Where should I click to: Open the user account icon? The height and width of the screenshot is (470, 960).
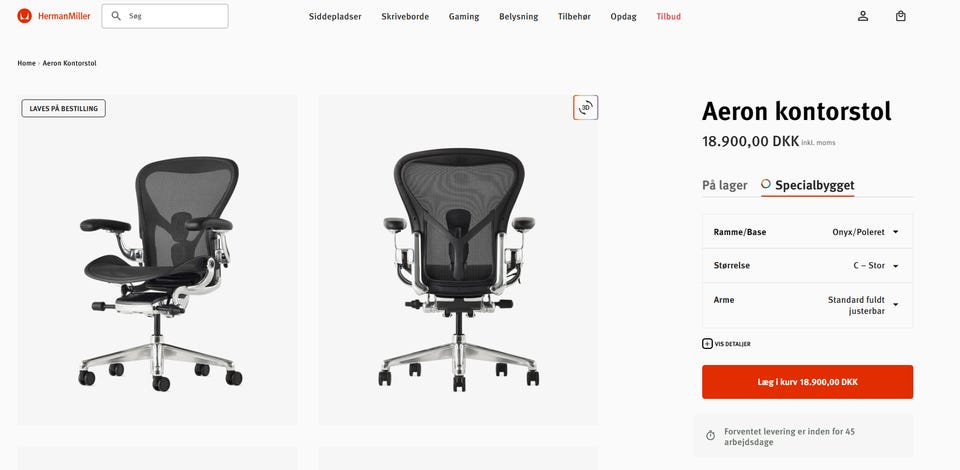863,17
